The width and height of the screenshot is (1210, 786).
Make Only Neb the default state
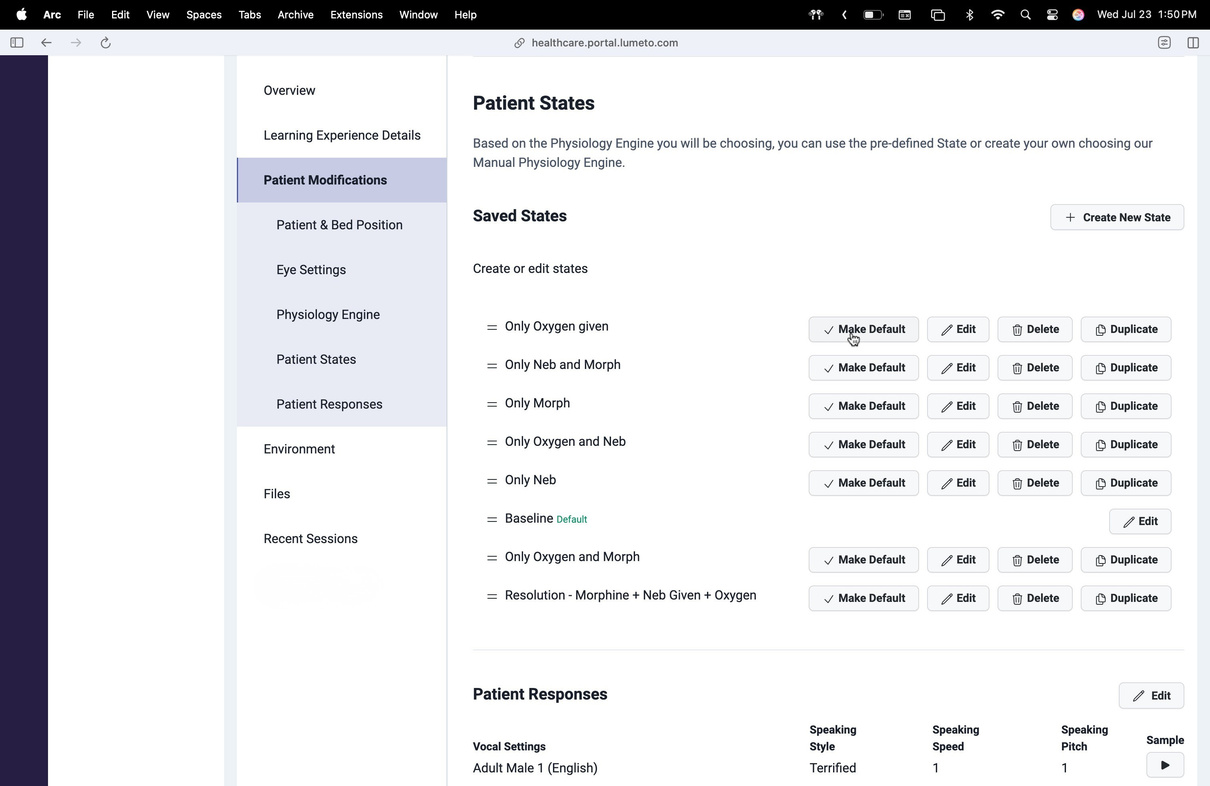(863, 483)
